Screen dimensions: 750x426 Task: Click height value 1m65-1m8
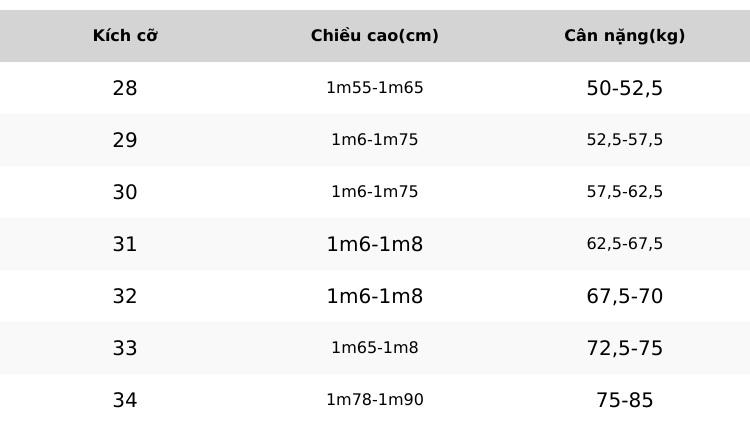click(x=375, y=348)
